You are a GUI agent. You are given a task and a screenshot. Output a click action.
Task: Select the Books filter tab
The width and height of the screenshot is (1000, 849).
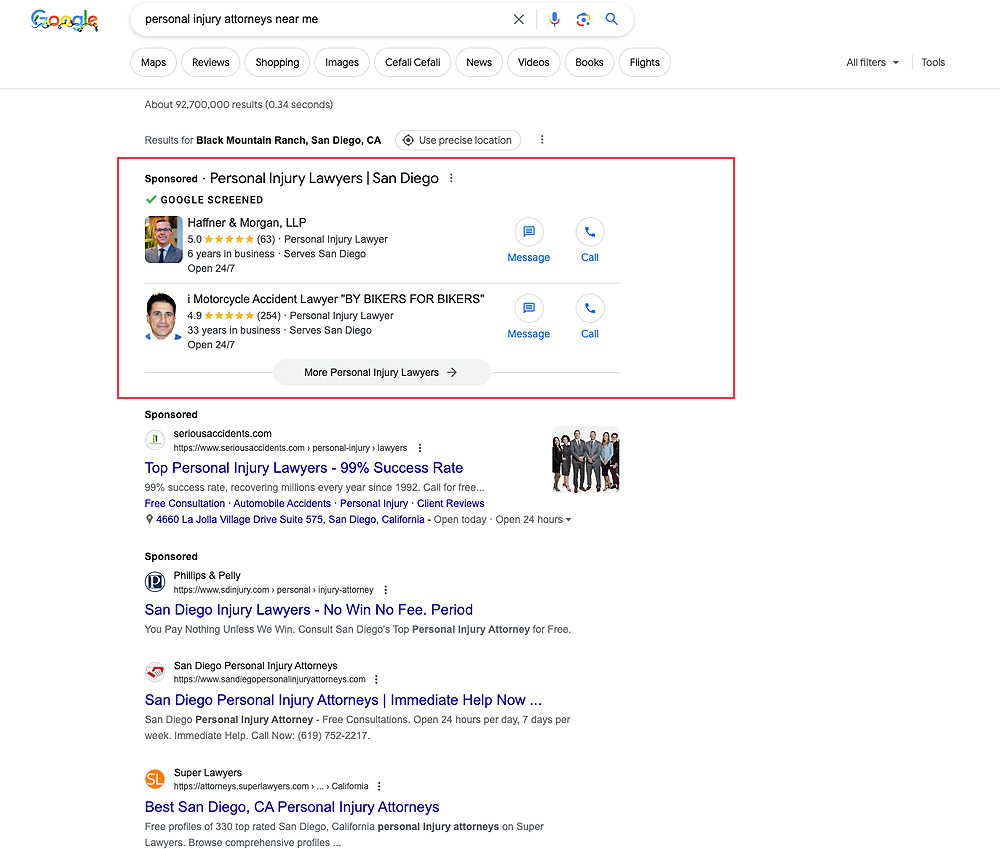589,63
